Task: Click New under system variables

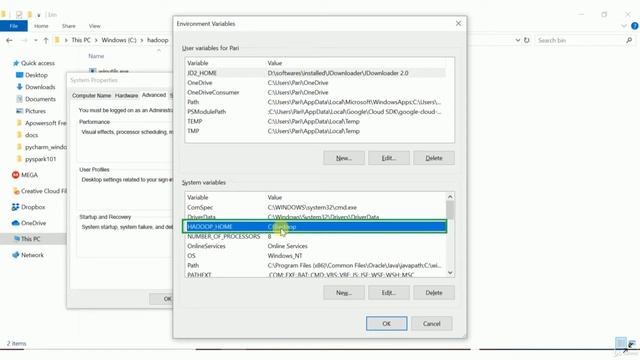Action: (344, 293)
